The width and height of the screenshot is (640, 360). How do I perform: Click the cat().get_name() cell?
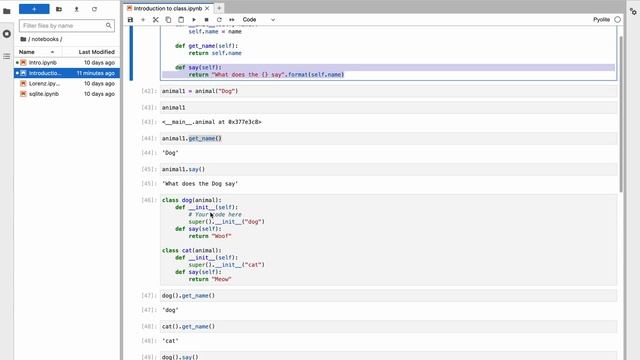388,327
